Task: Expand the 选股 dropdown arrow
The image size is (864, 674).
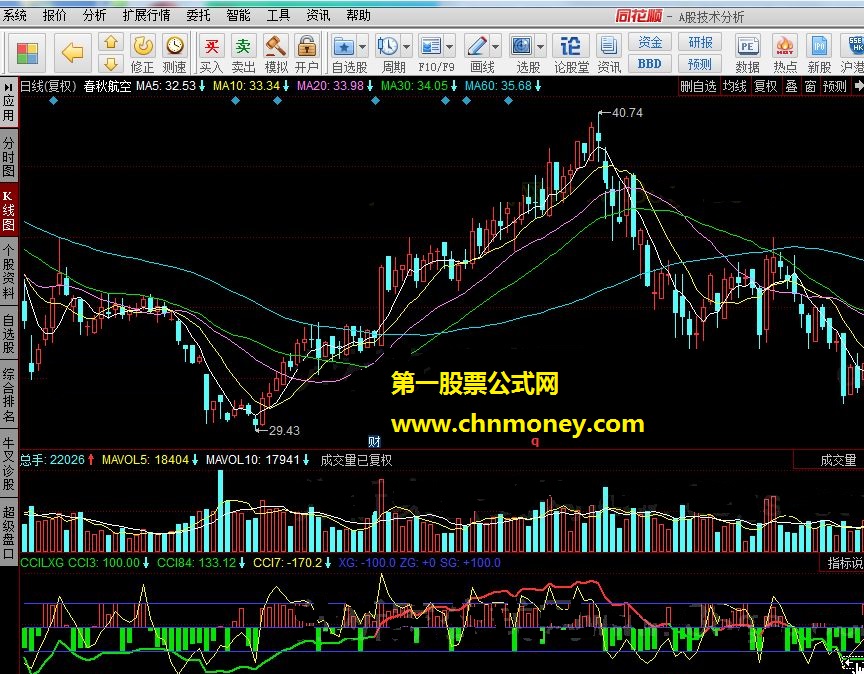Action: [540, 47]
